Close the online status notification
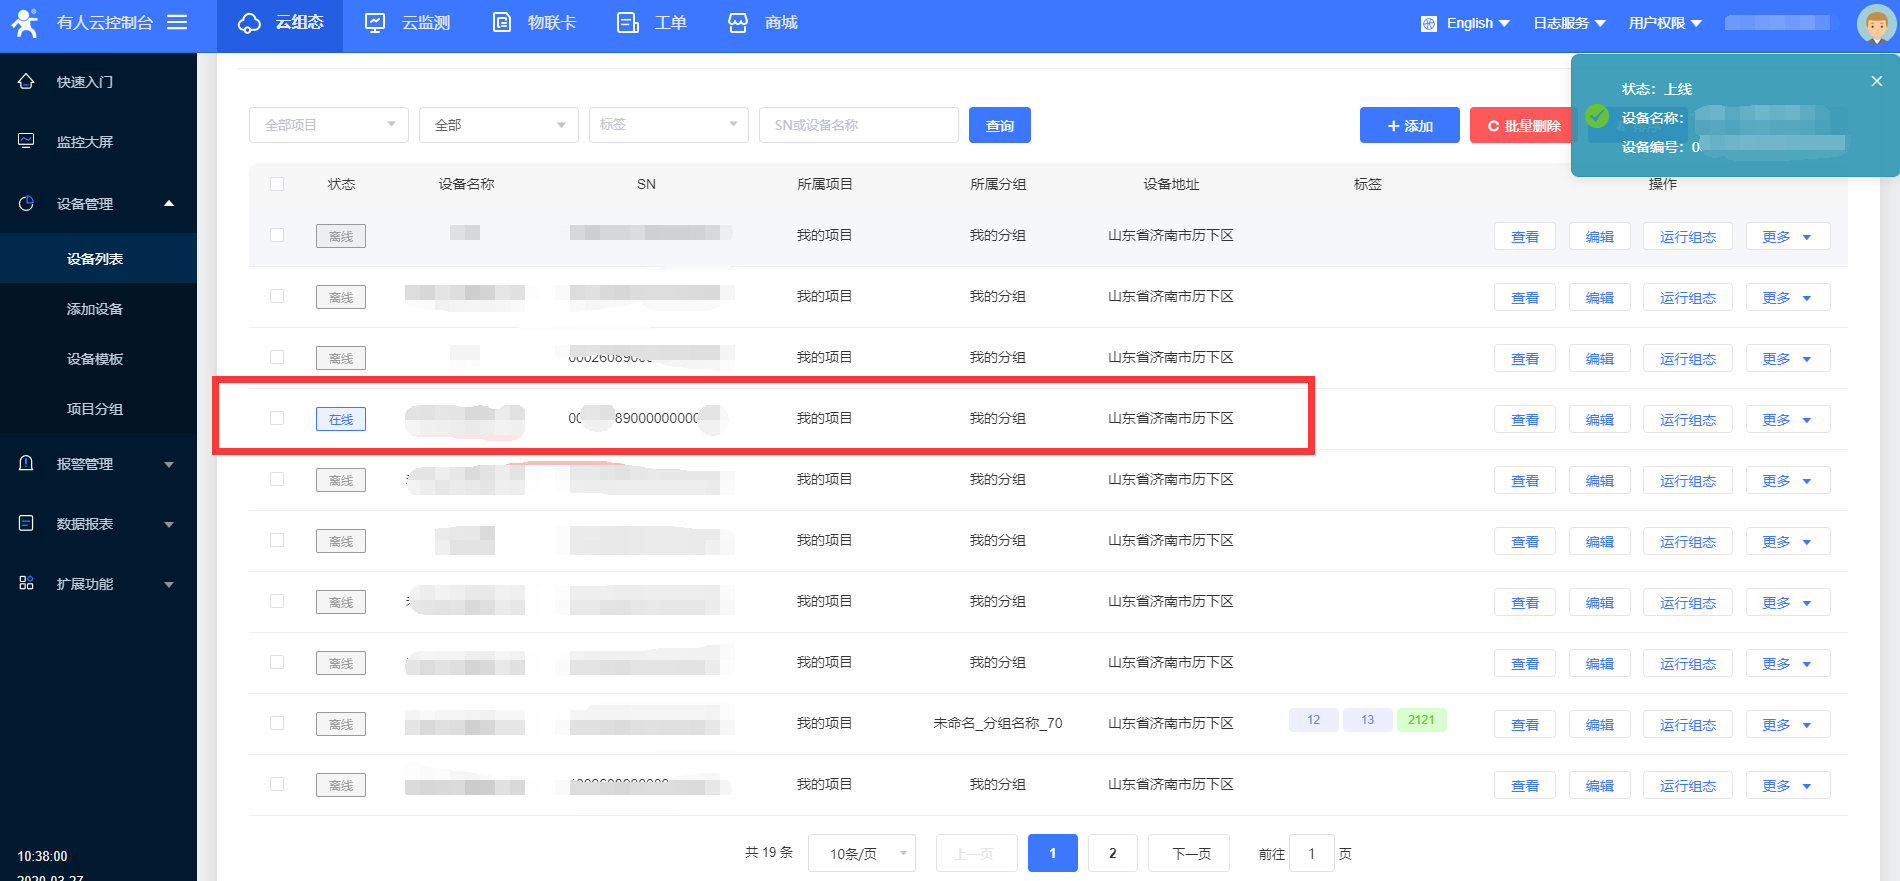This screenshot has height=881, width=1900. 1876,81
